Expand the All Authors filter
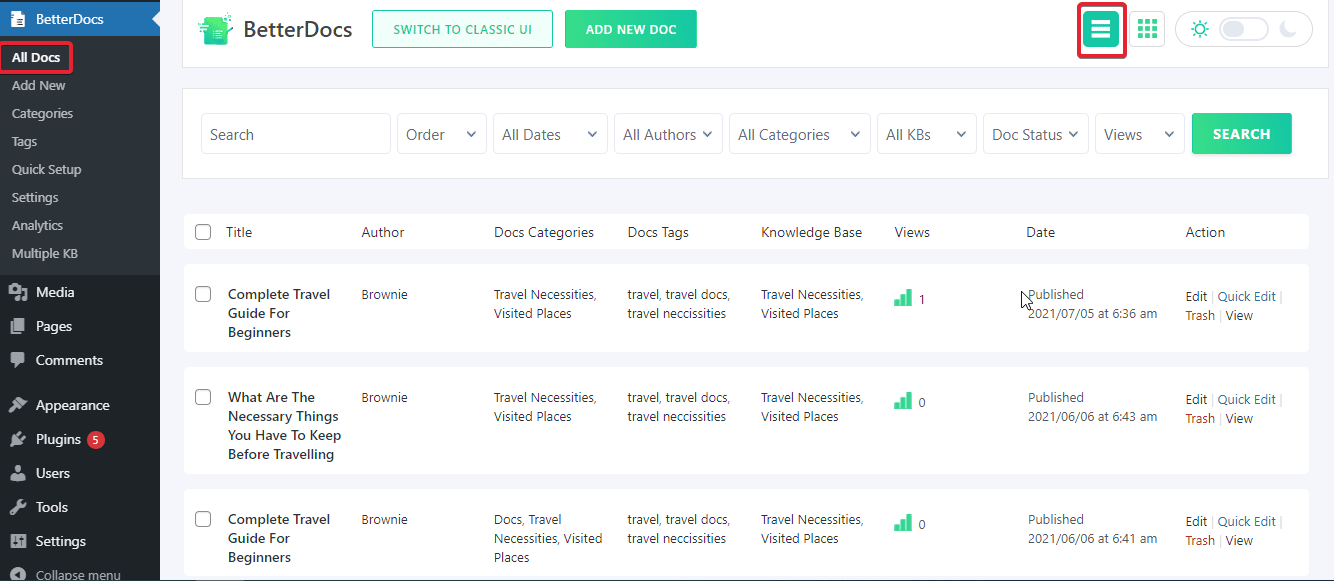Screen dimensions: 1334x581 click(669, 134)
